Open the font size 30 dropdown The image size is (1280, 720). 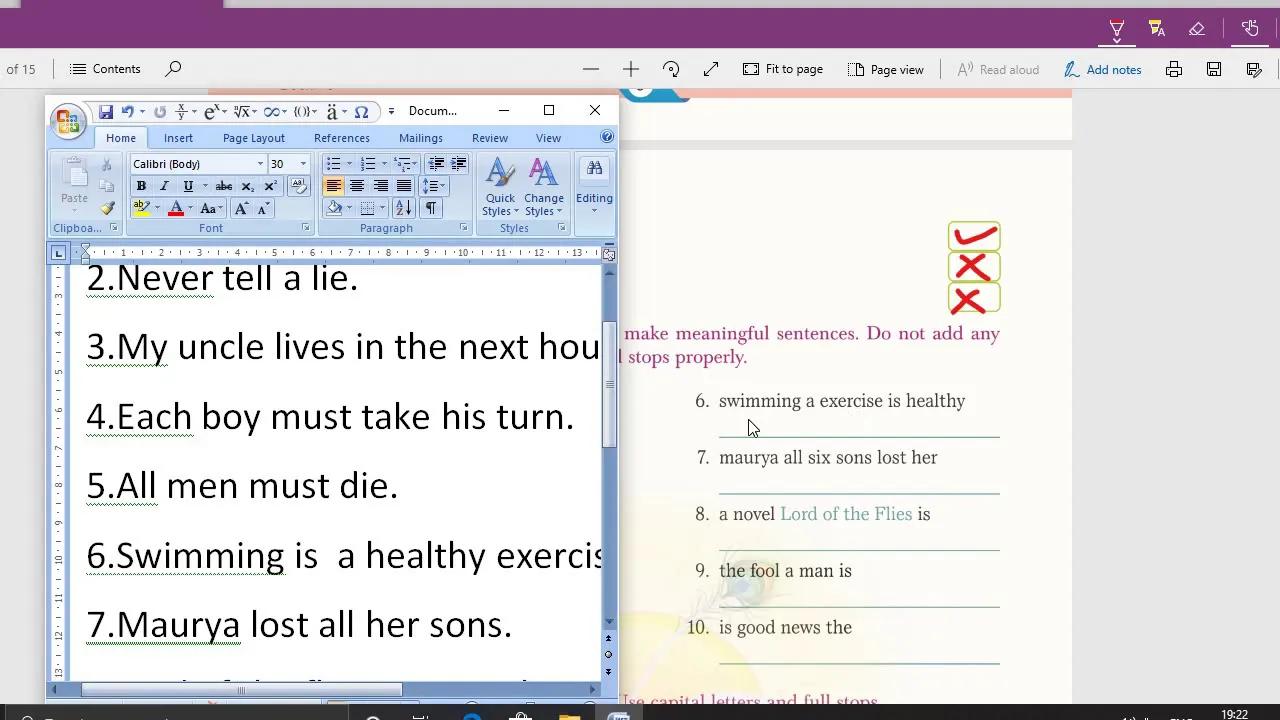coord(303,164)
